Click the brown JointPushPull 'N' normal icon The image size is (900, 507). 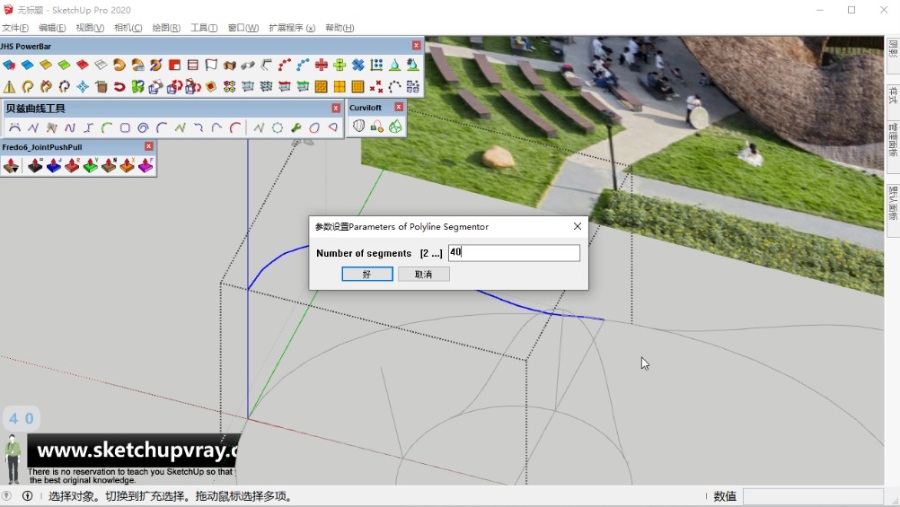tap(108, 166)
